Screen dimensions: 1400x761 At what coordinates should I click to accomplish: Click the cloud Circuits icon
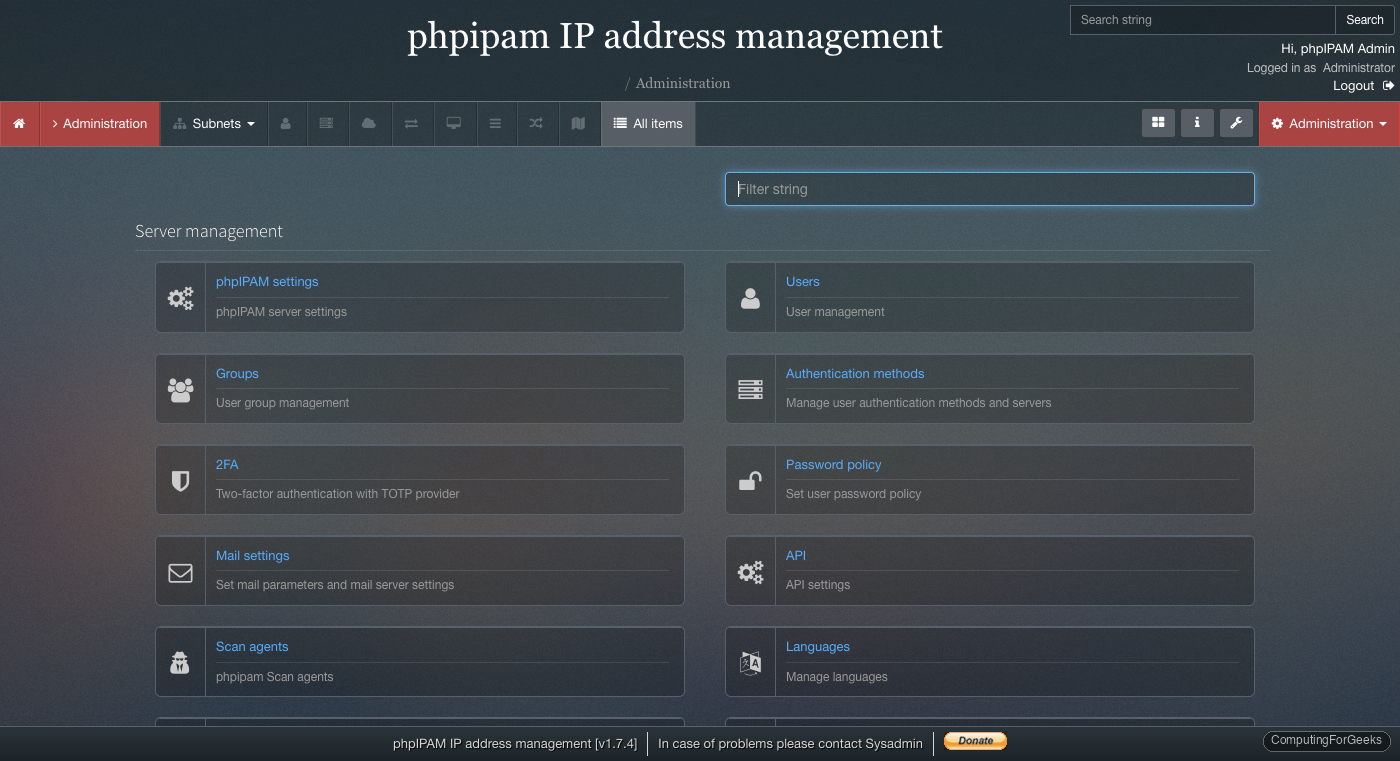[369, 123]
